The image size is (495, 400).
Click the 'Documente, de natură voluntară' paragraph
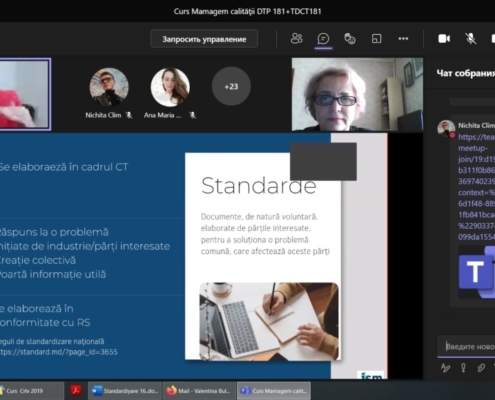(265, 234)
